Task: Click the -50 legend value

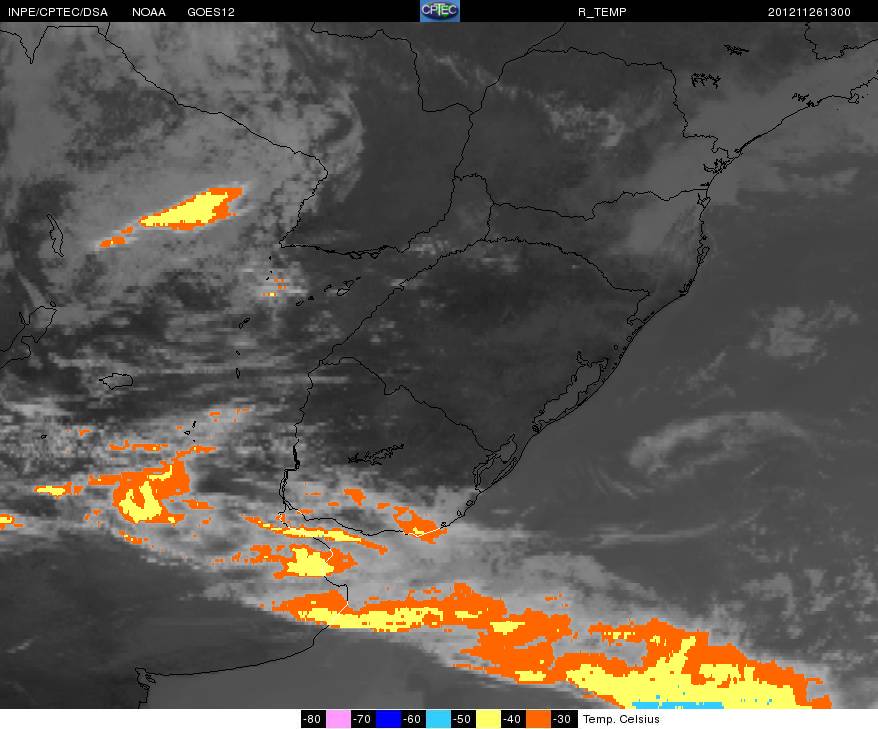Action: (463, 719)
